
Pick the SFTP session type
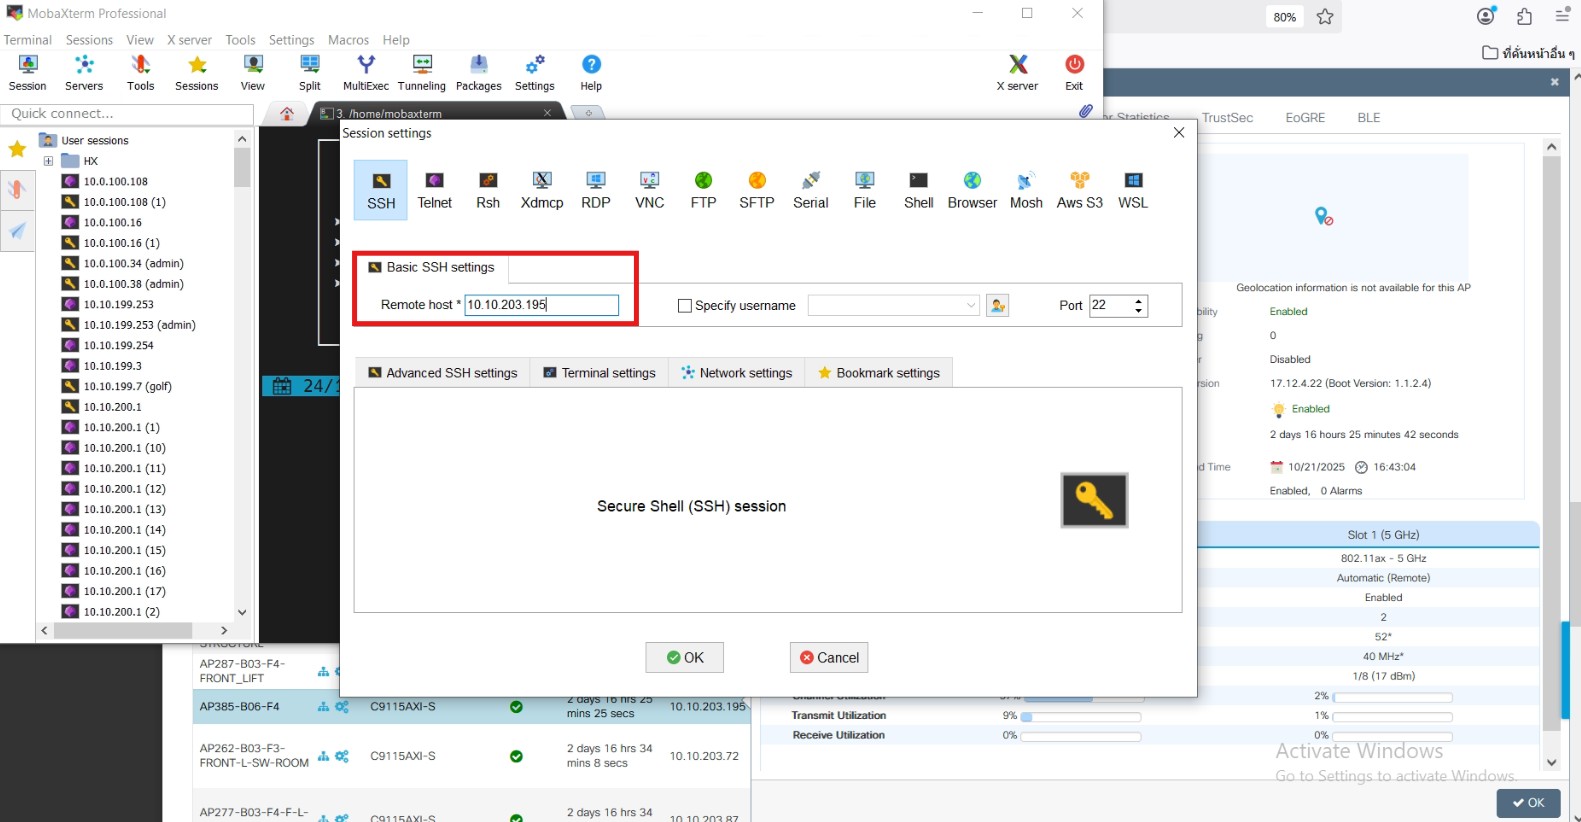pyautogui.click(x=756, y=189)
